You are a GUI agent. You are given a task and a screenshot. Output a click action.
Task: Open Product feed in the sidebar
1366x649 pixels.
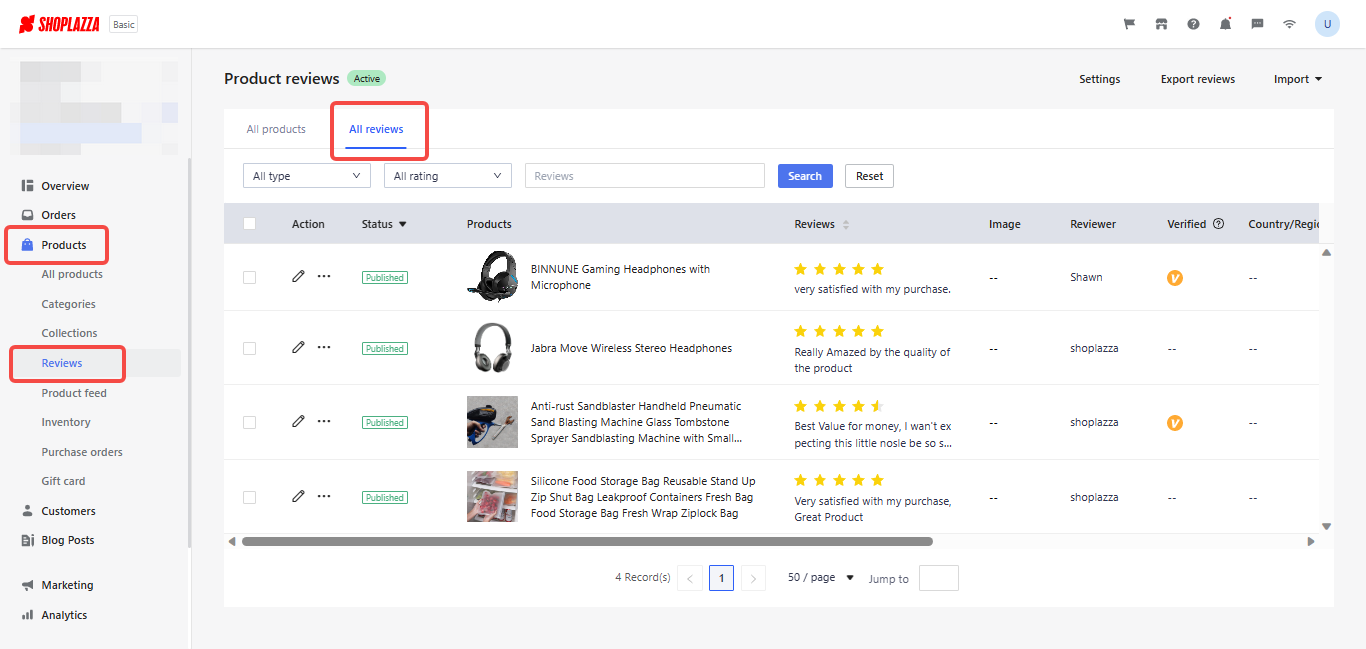(74, 393)
